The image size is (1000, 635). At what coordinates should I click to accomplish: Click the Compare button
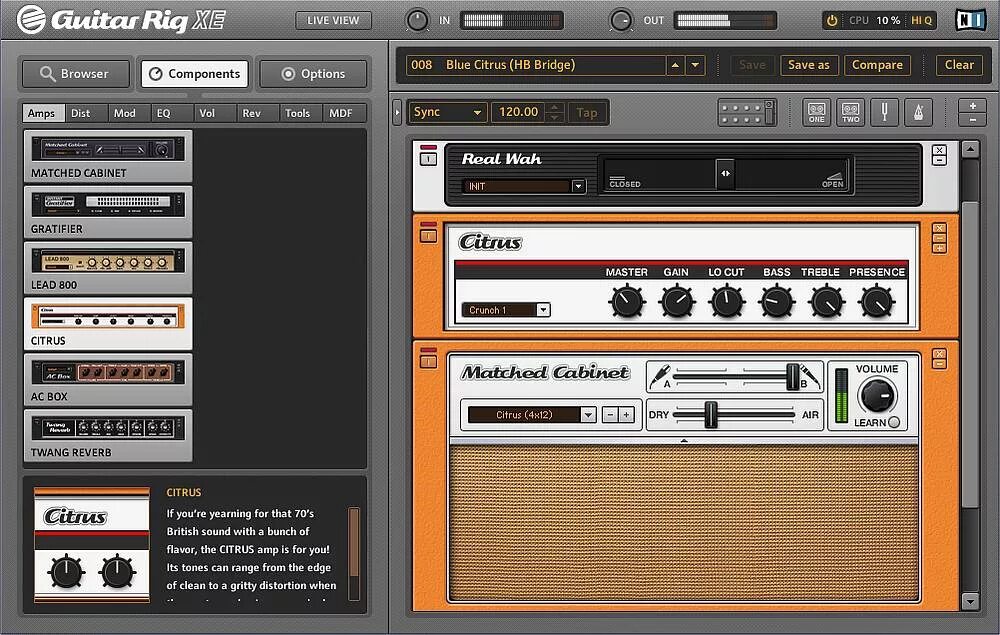tap(877, 65)
